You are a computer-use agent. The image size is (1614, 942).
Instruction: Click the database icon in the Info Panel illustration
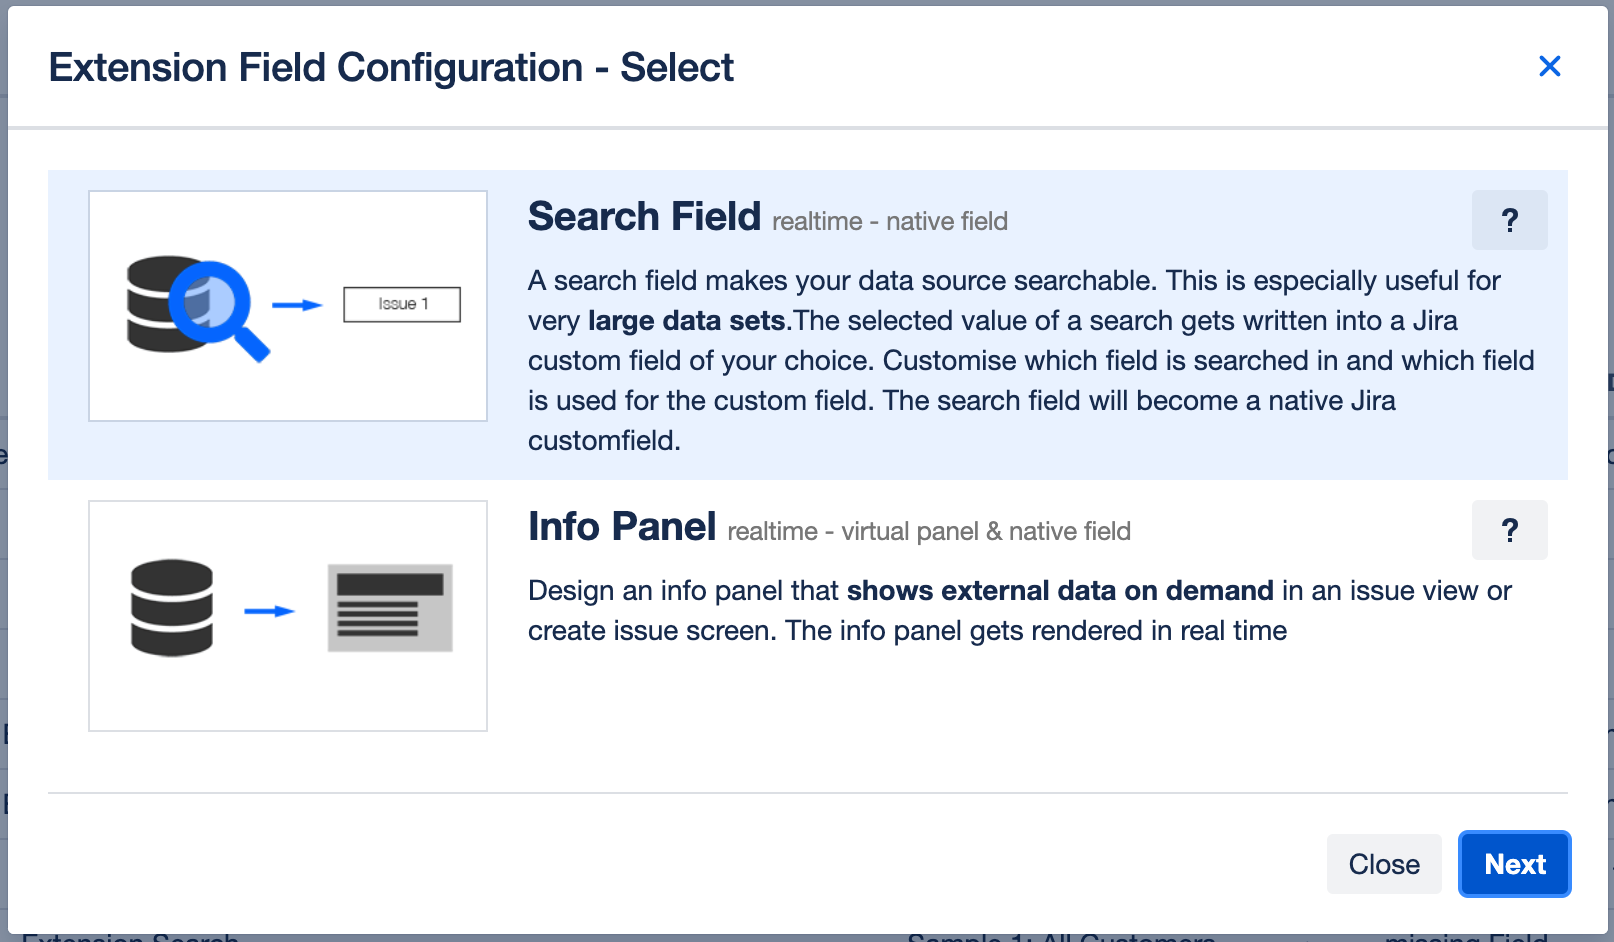pos(172,607)
